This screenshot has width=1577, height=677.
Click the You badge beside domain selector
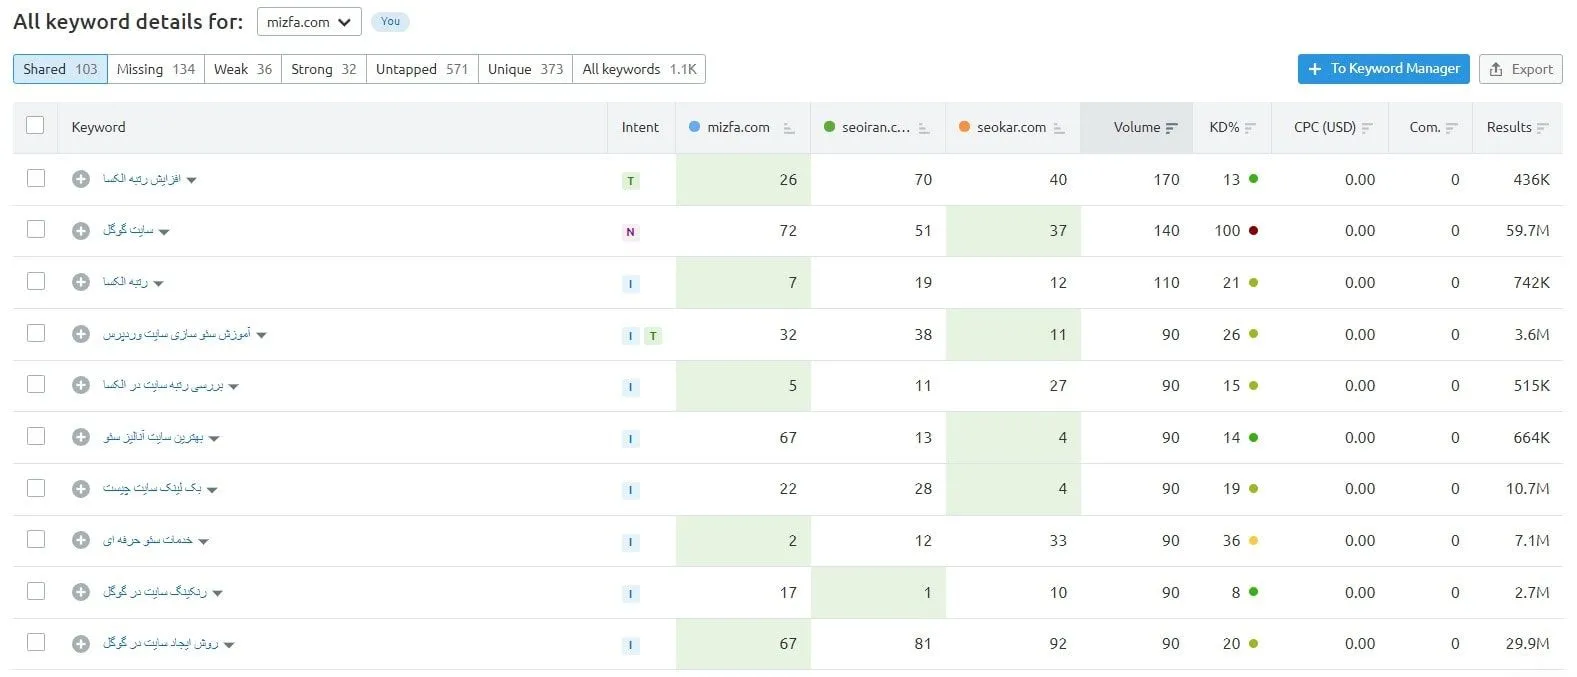point(390,21)
